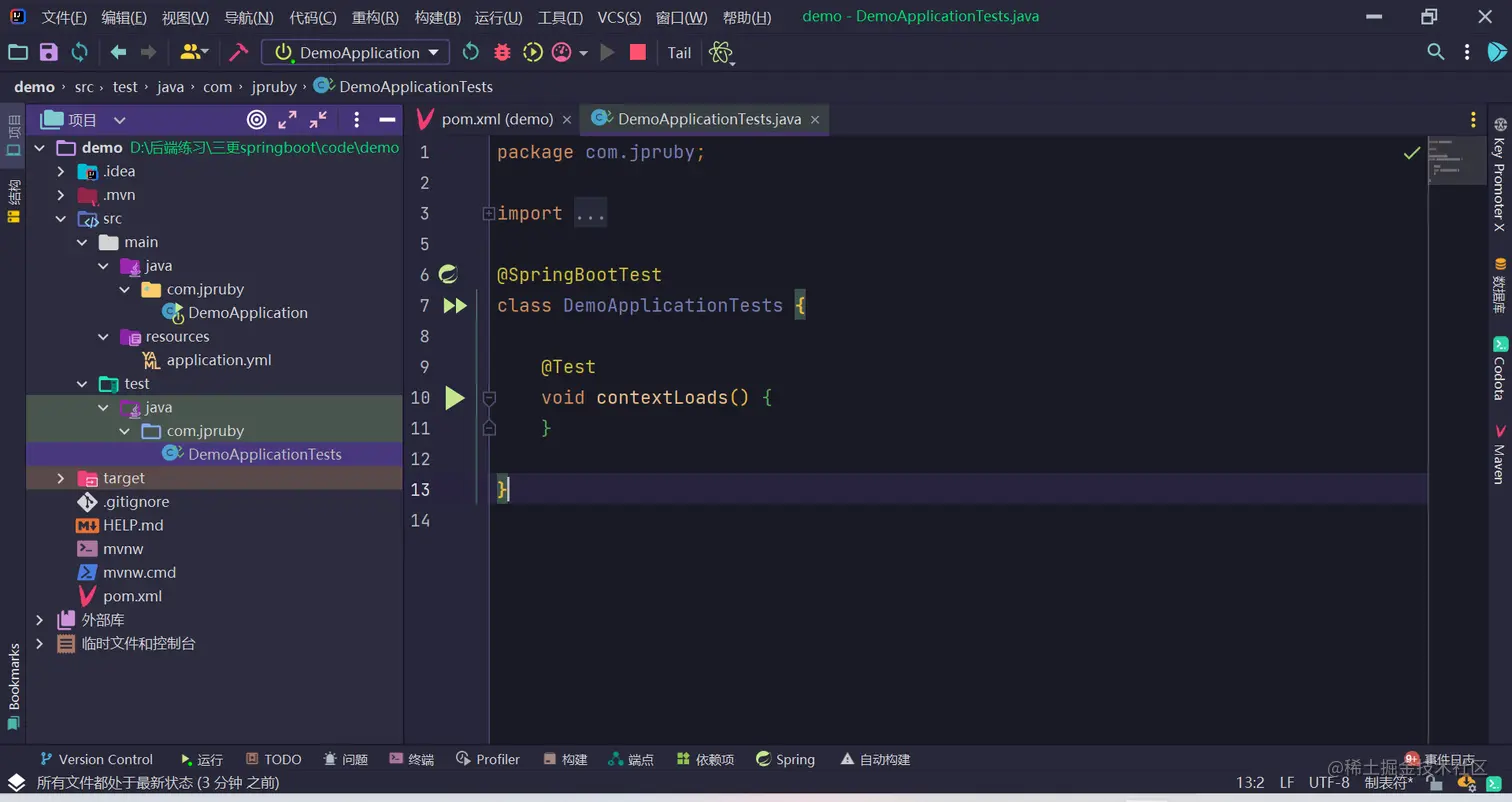Rerun DemoApplication with the green rerun icon

(x=470, y=52)
